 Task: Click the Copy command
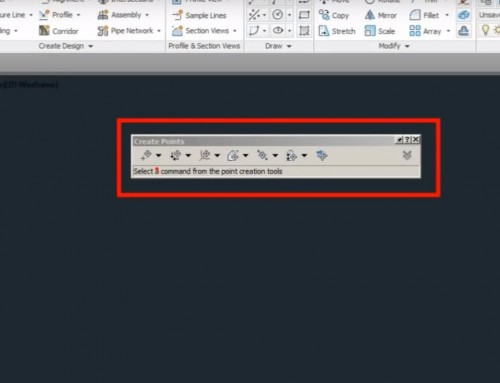[334, 15]
